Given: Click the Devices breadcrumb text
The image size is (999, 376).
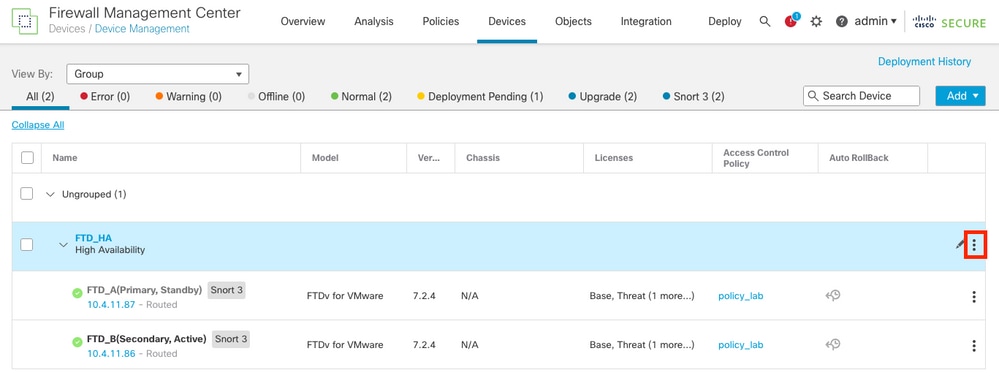Looking at the screenshot, I should pyautogui.click(x=68, y=29).
